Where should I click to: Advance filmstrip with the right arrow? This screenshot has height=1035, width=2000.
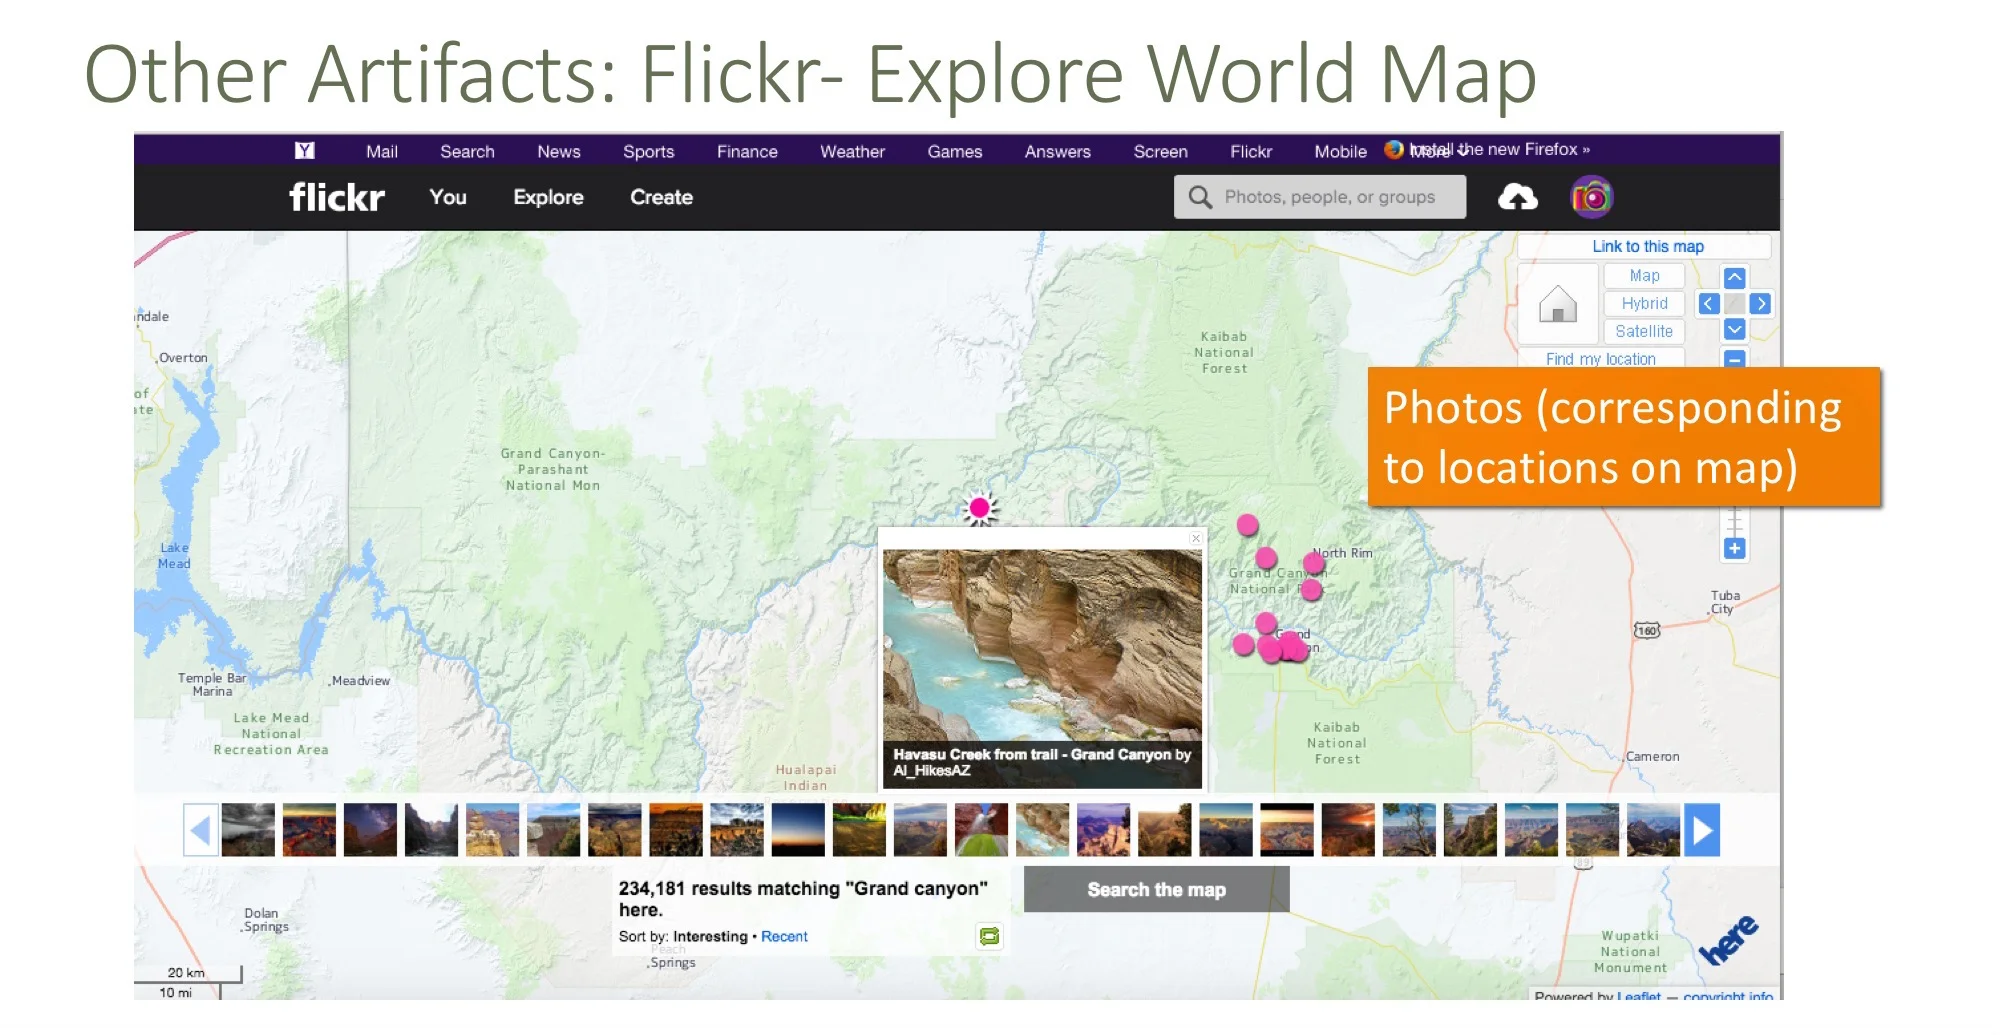(x=1703, y=830)
